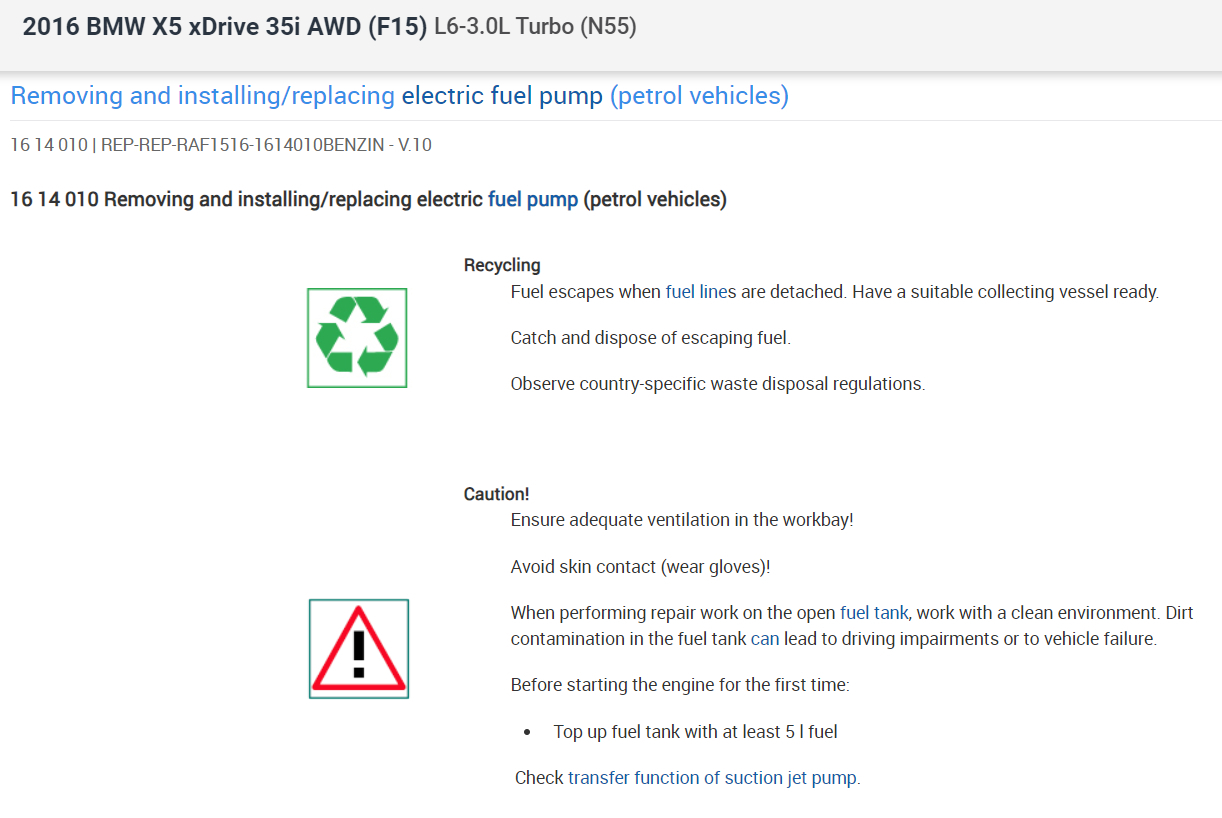Click the 'Recycling' section heading
The image size is (1222, 818).
tap(502, 265)
